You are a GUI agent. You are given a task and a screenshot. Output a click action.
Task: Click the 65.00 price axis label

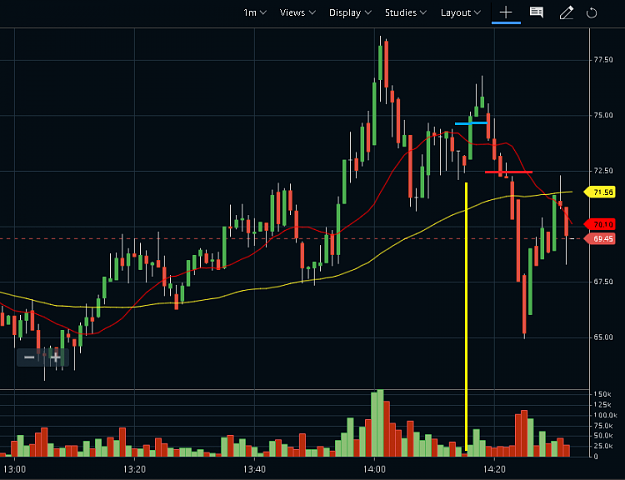click(x=603, y=337)
